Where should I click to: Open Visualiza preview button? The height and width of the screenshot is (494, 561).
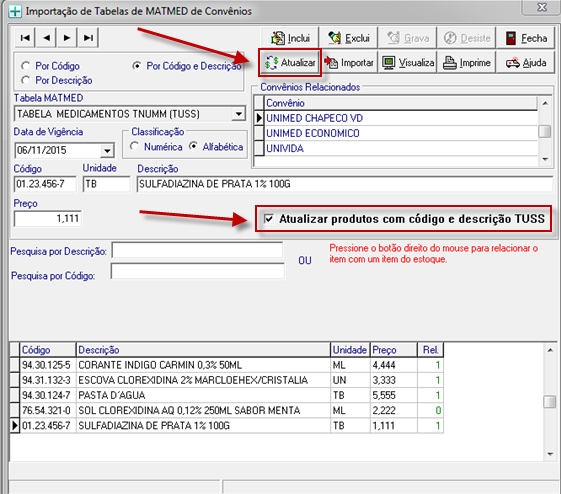pyautogui.click(x=408, y=63)
